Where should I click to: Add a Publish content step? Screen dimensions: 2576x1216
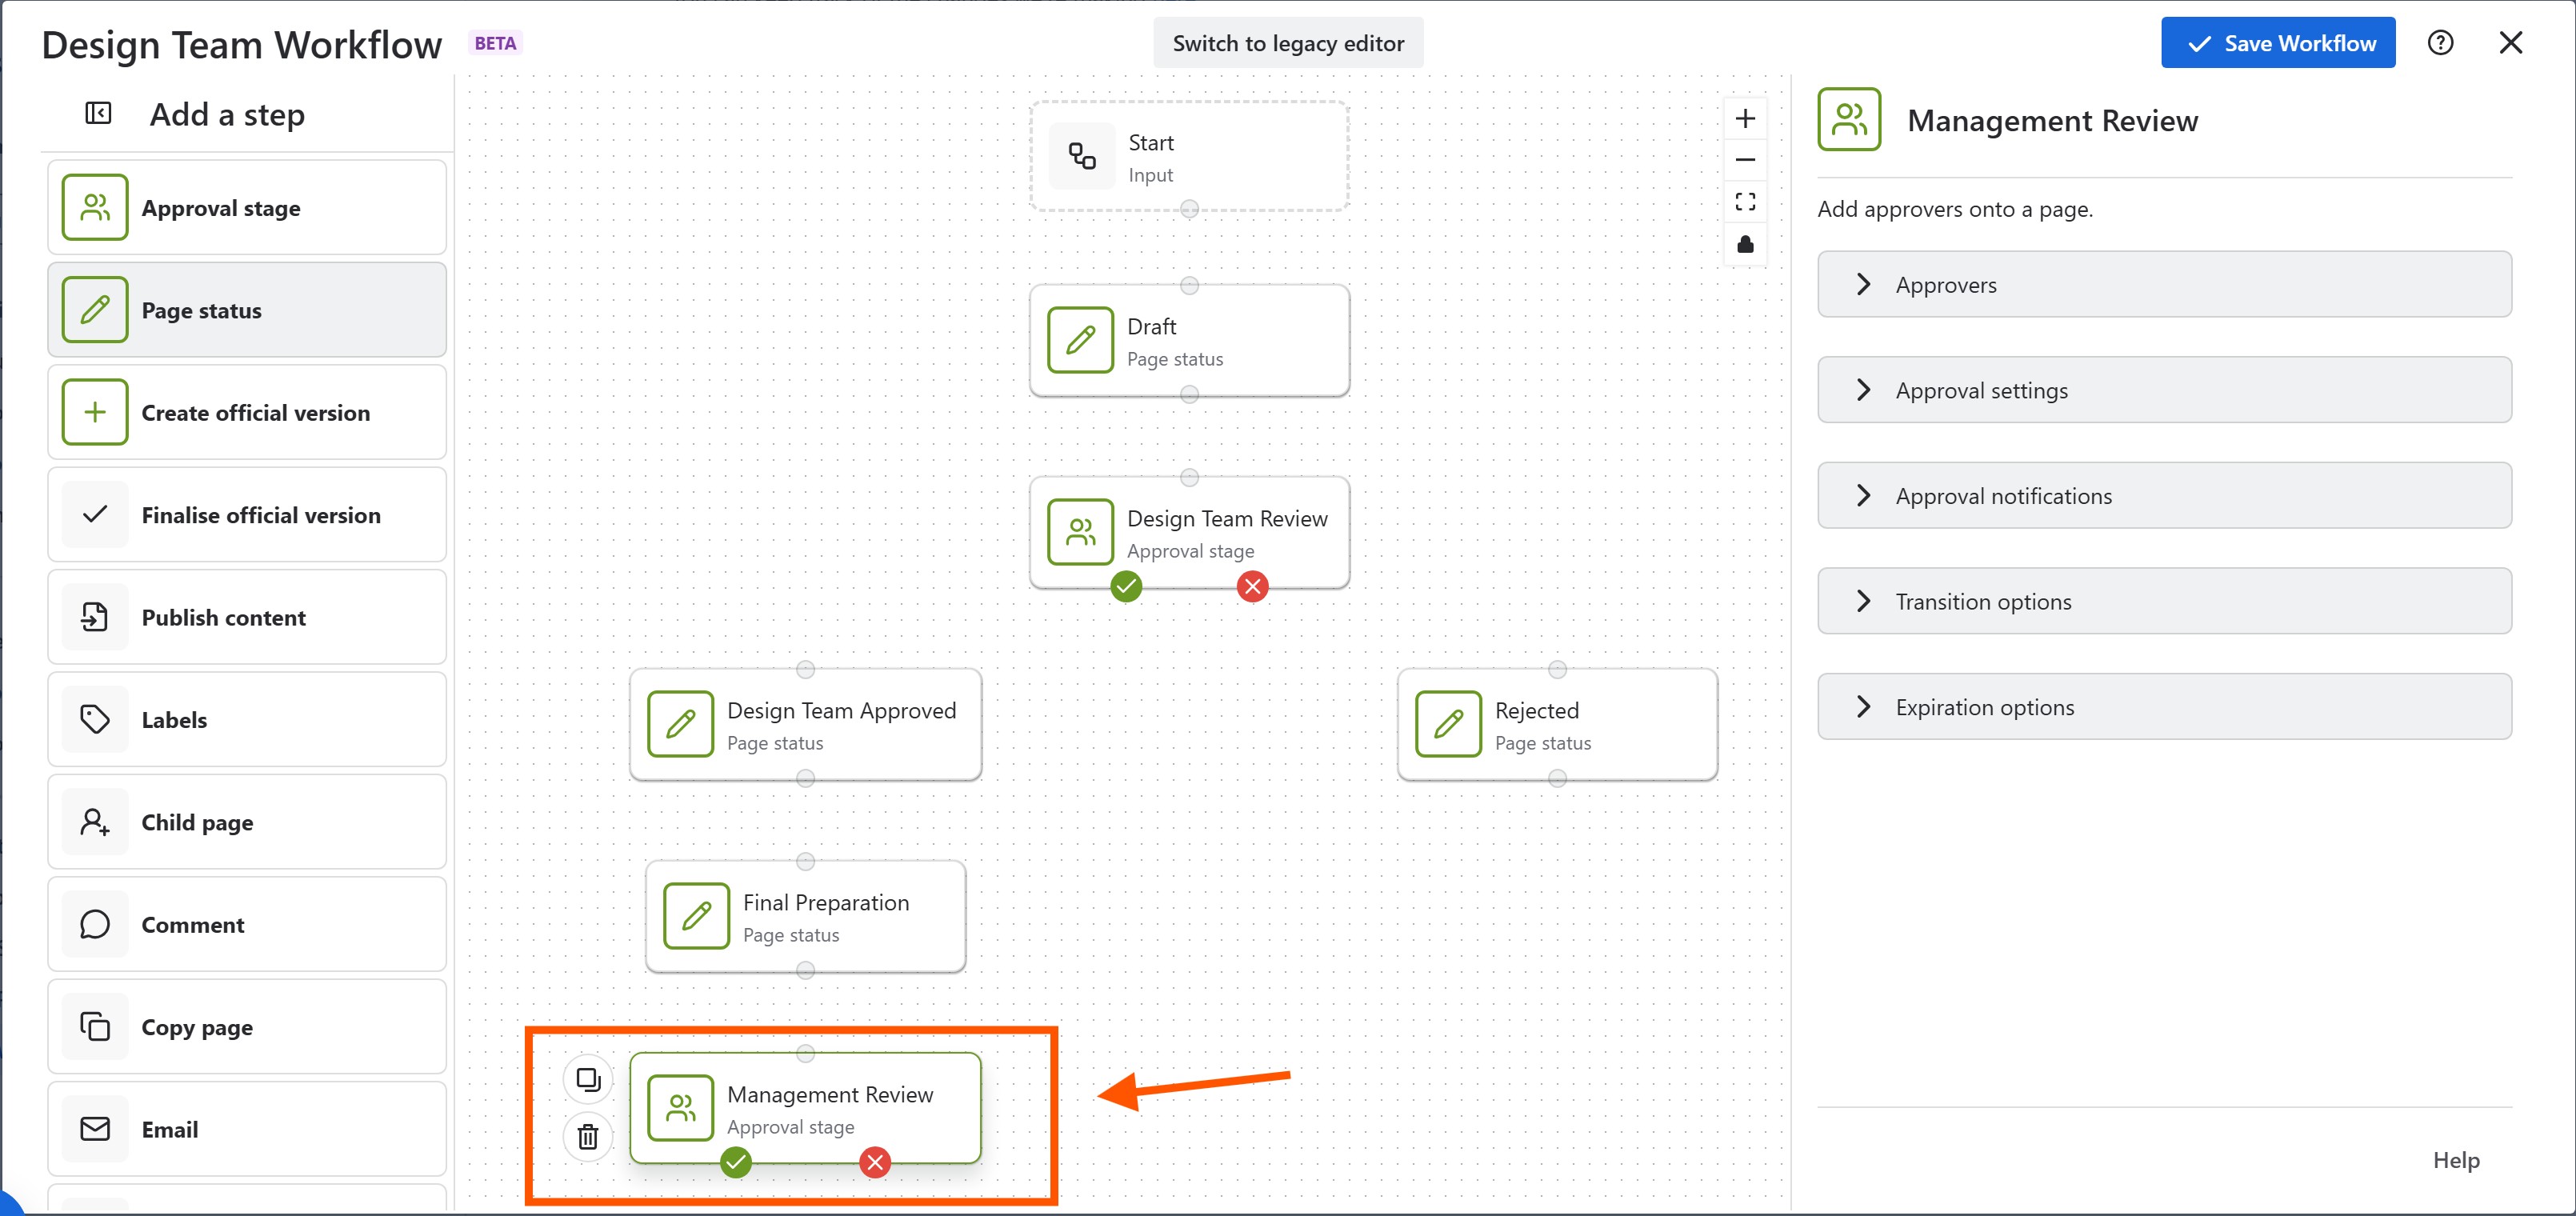point(246,617)
